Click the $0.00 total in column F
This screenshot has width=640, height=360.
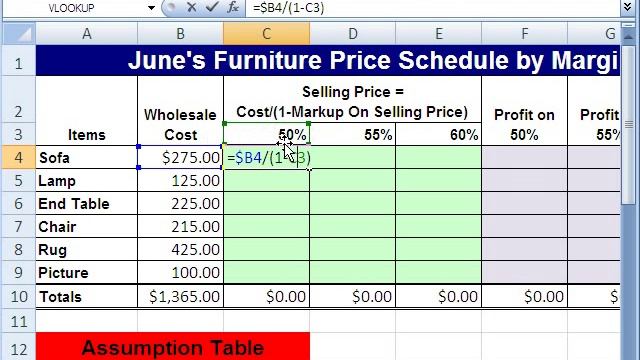[x=524, y=296]
